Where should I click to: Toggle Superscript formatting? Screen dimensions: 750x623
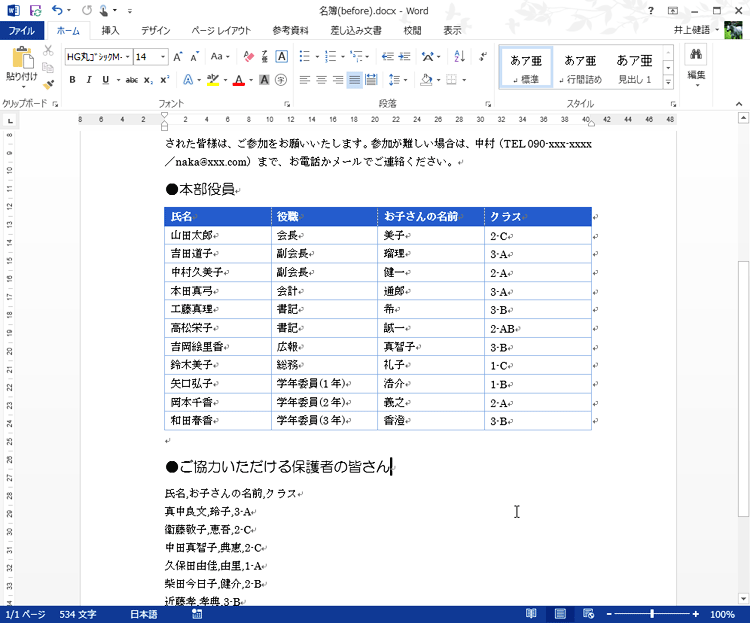coord(165,80)
